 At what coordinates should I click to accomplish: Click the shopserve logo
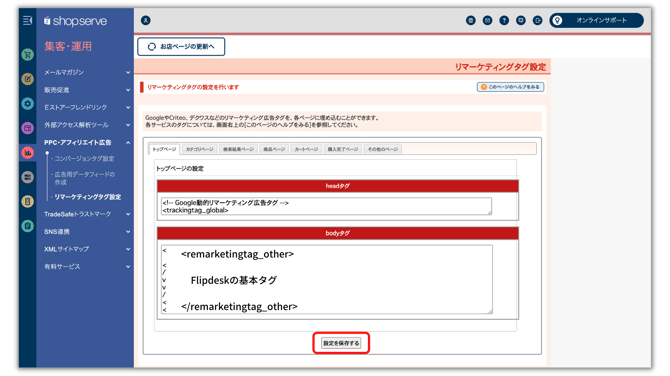[76, 21]
